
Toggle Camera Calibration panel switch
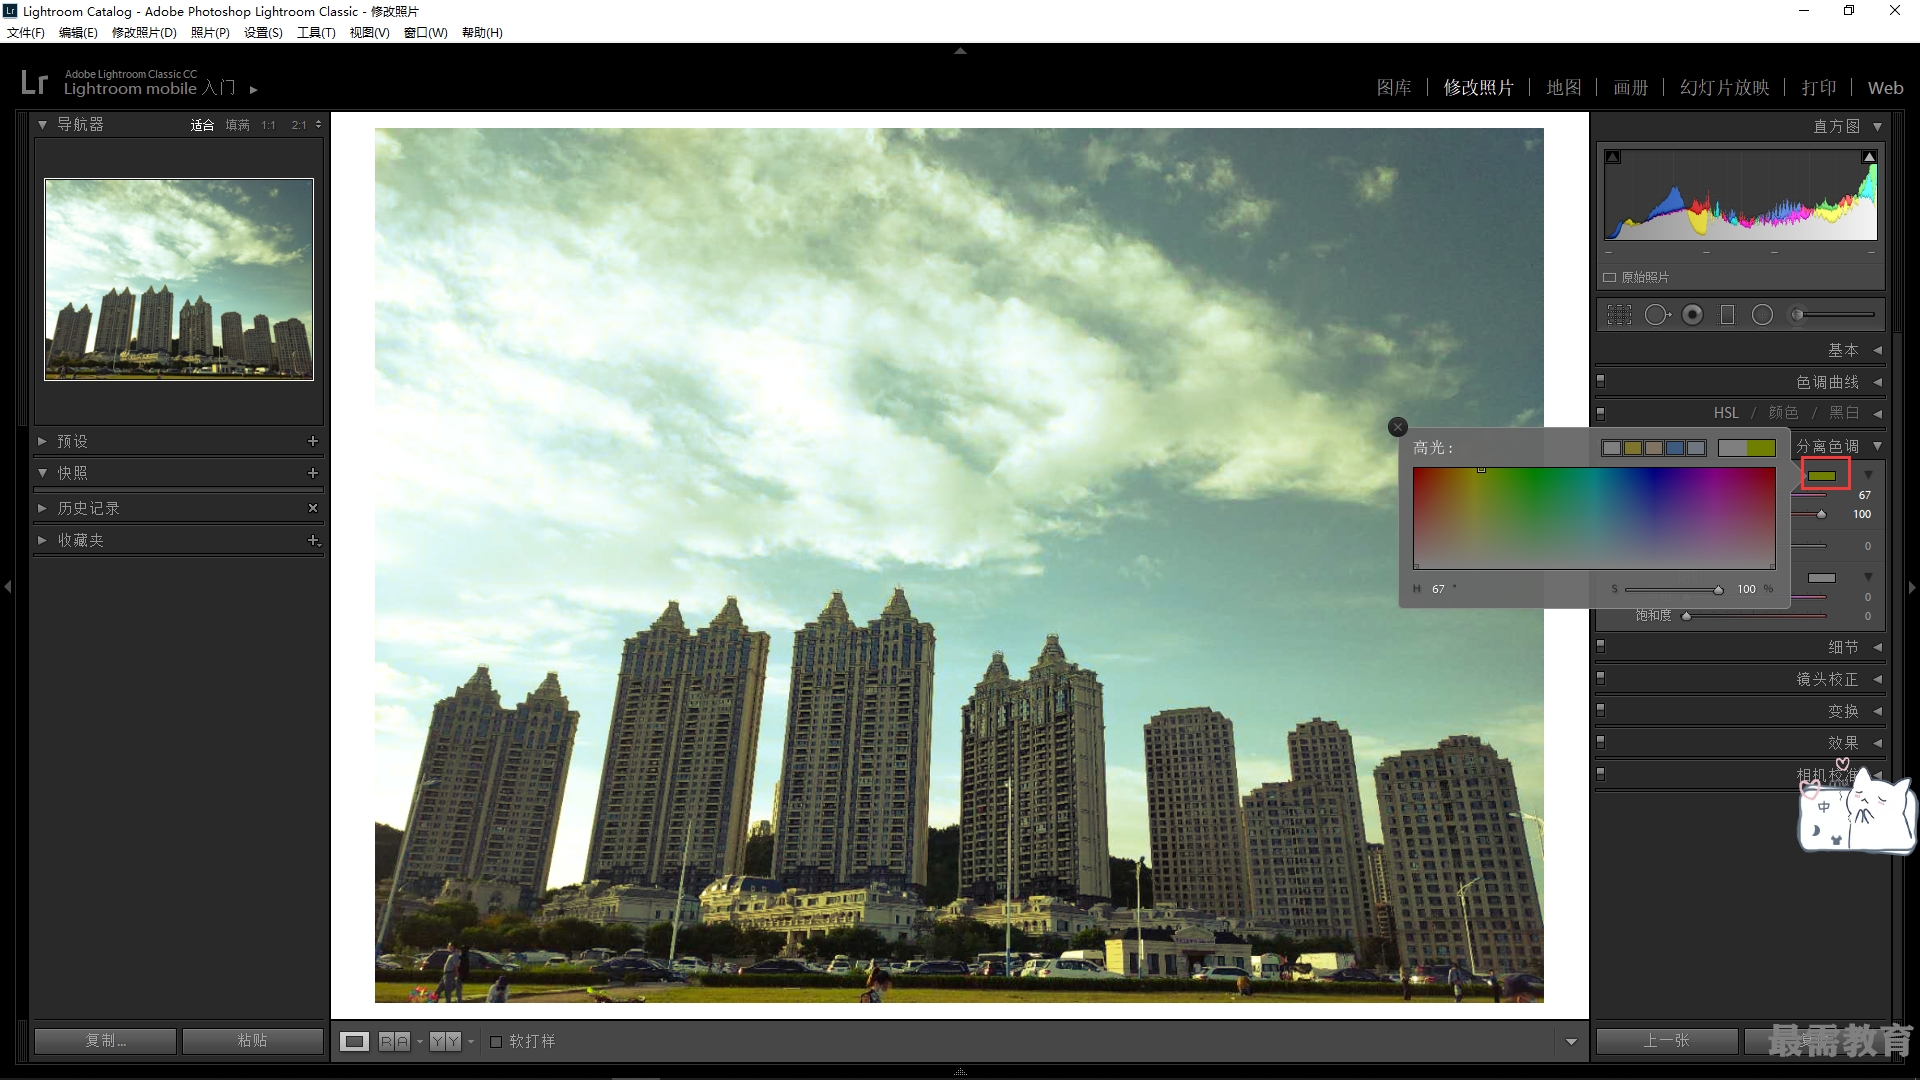(x=1601, y=775)
